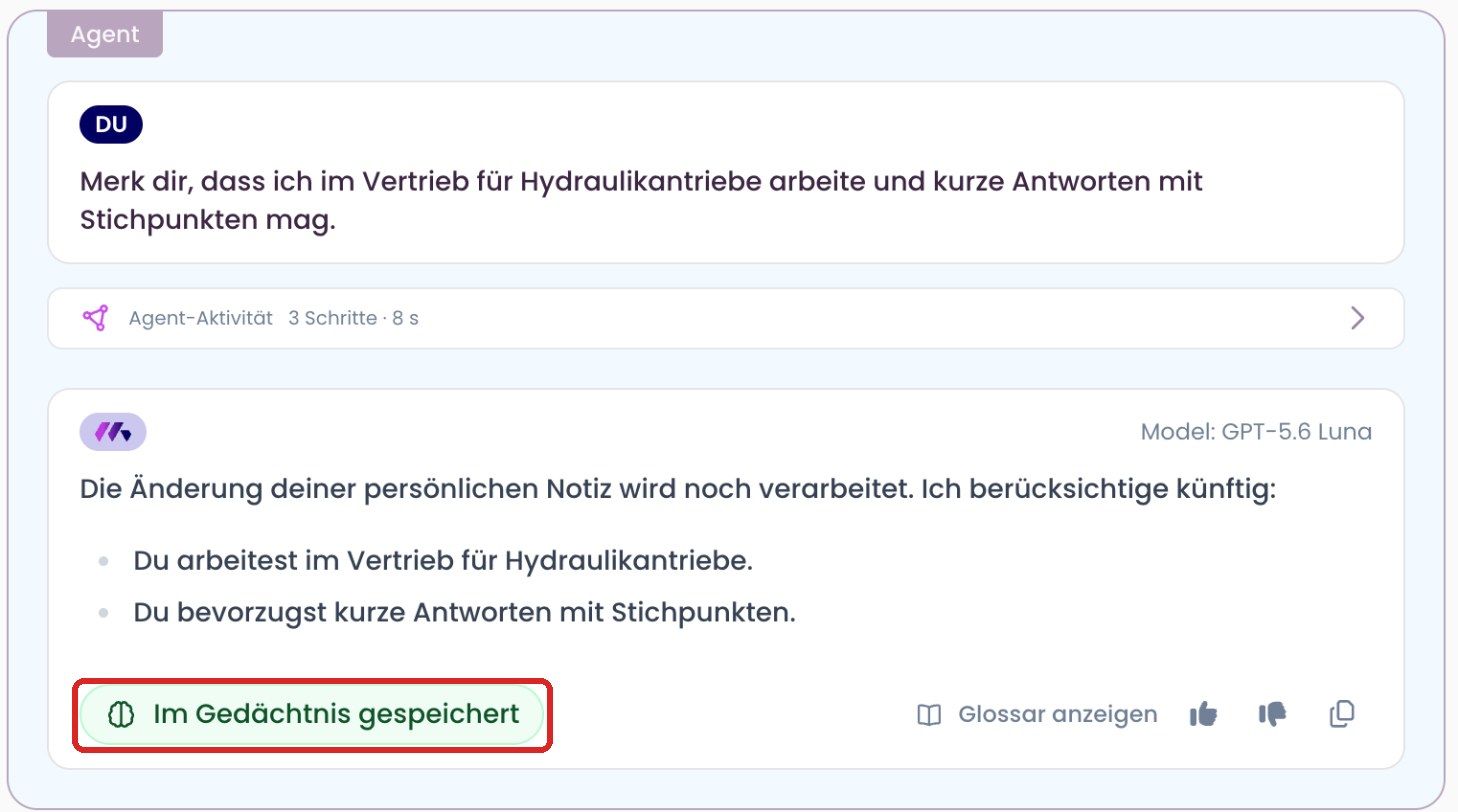The image size is (1458, 812).
Task: Click sentence 'Die Änderung deiner persönlichen Notiz'
Action: (x=678, y=491)
